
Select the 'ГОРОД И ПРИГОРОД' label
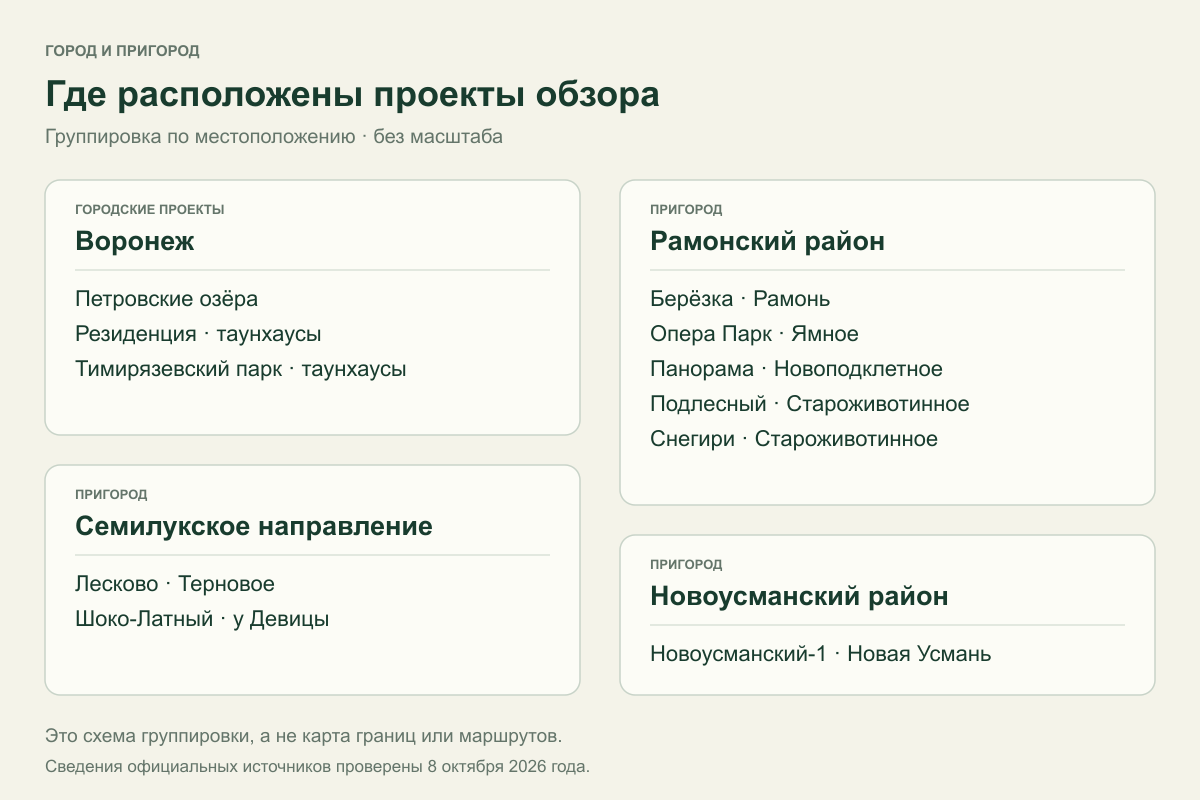122,50
